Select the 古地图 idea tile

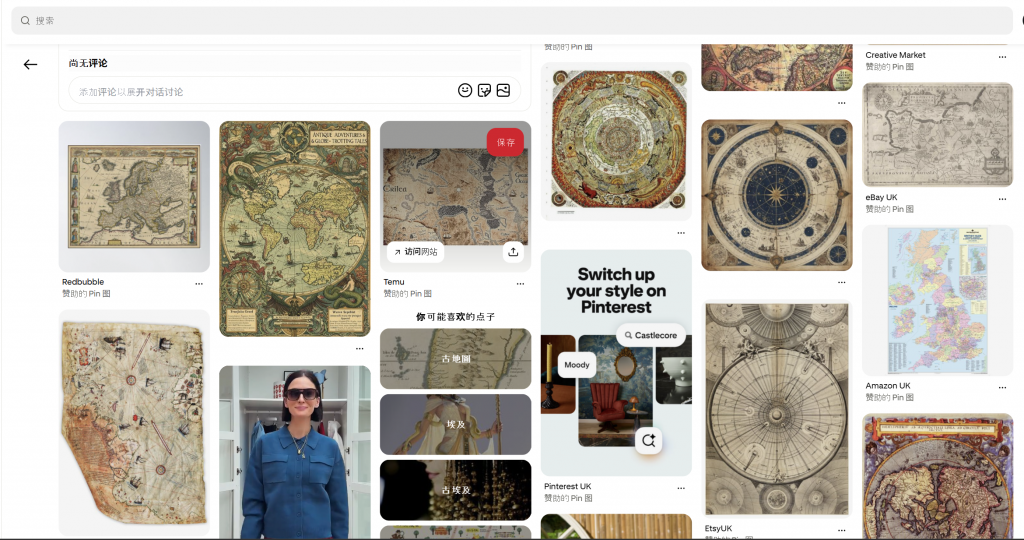pyautogui.click(x=455, y=358)
